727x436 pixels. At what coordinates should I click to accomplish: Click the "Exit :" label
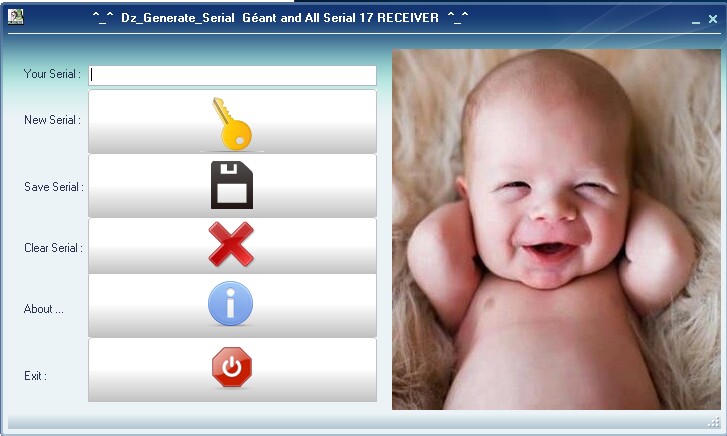[x=35, y=376]
